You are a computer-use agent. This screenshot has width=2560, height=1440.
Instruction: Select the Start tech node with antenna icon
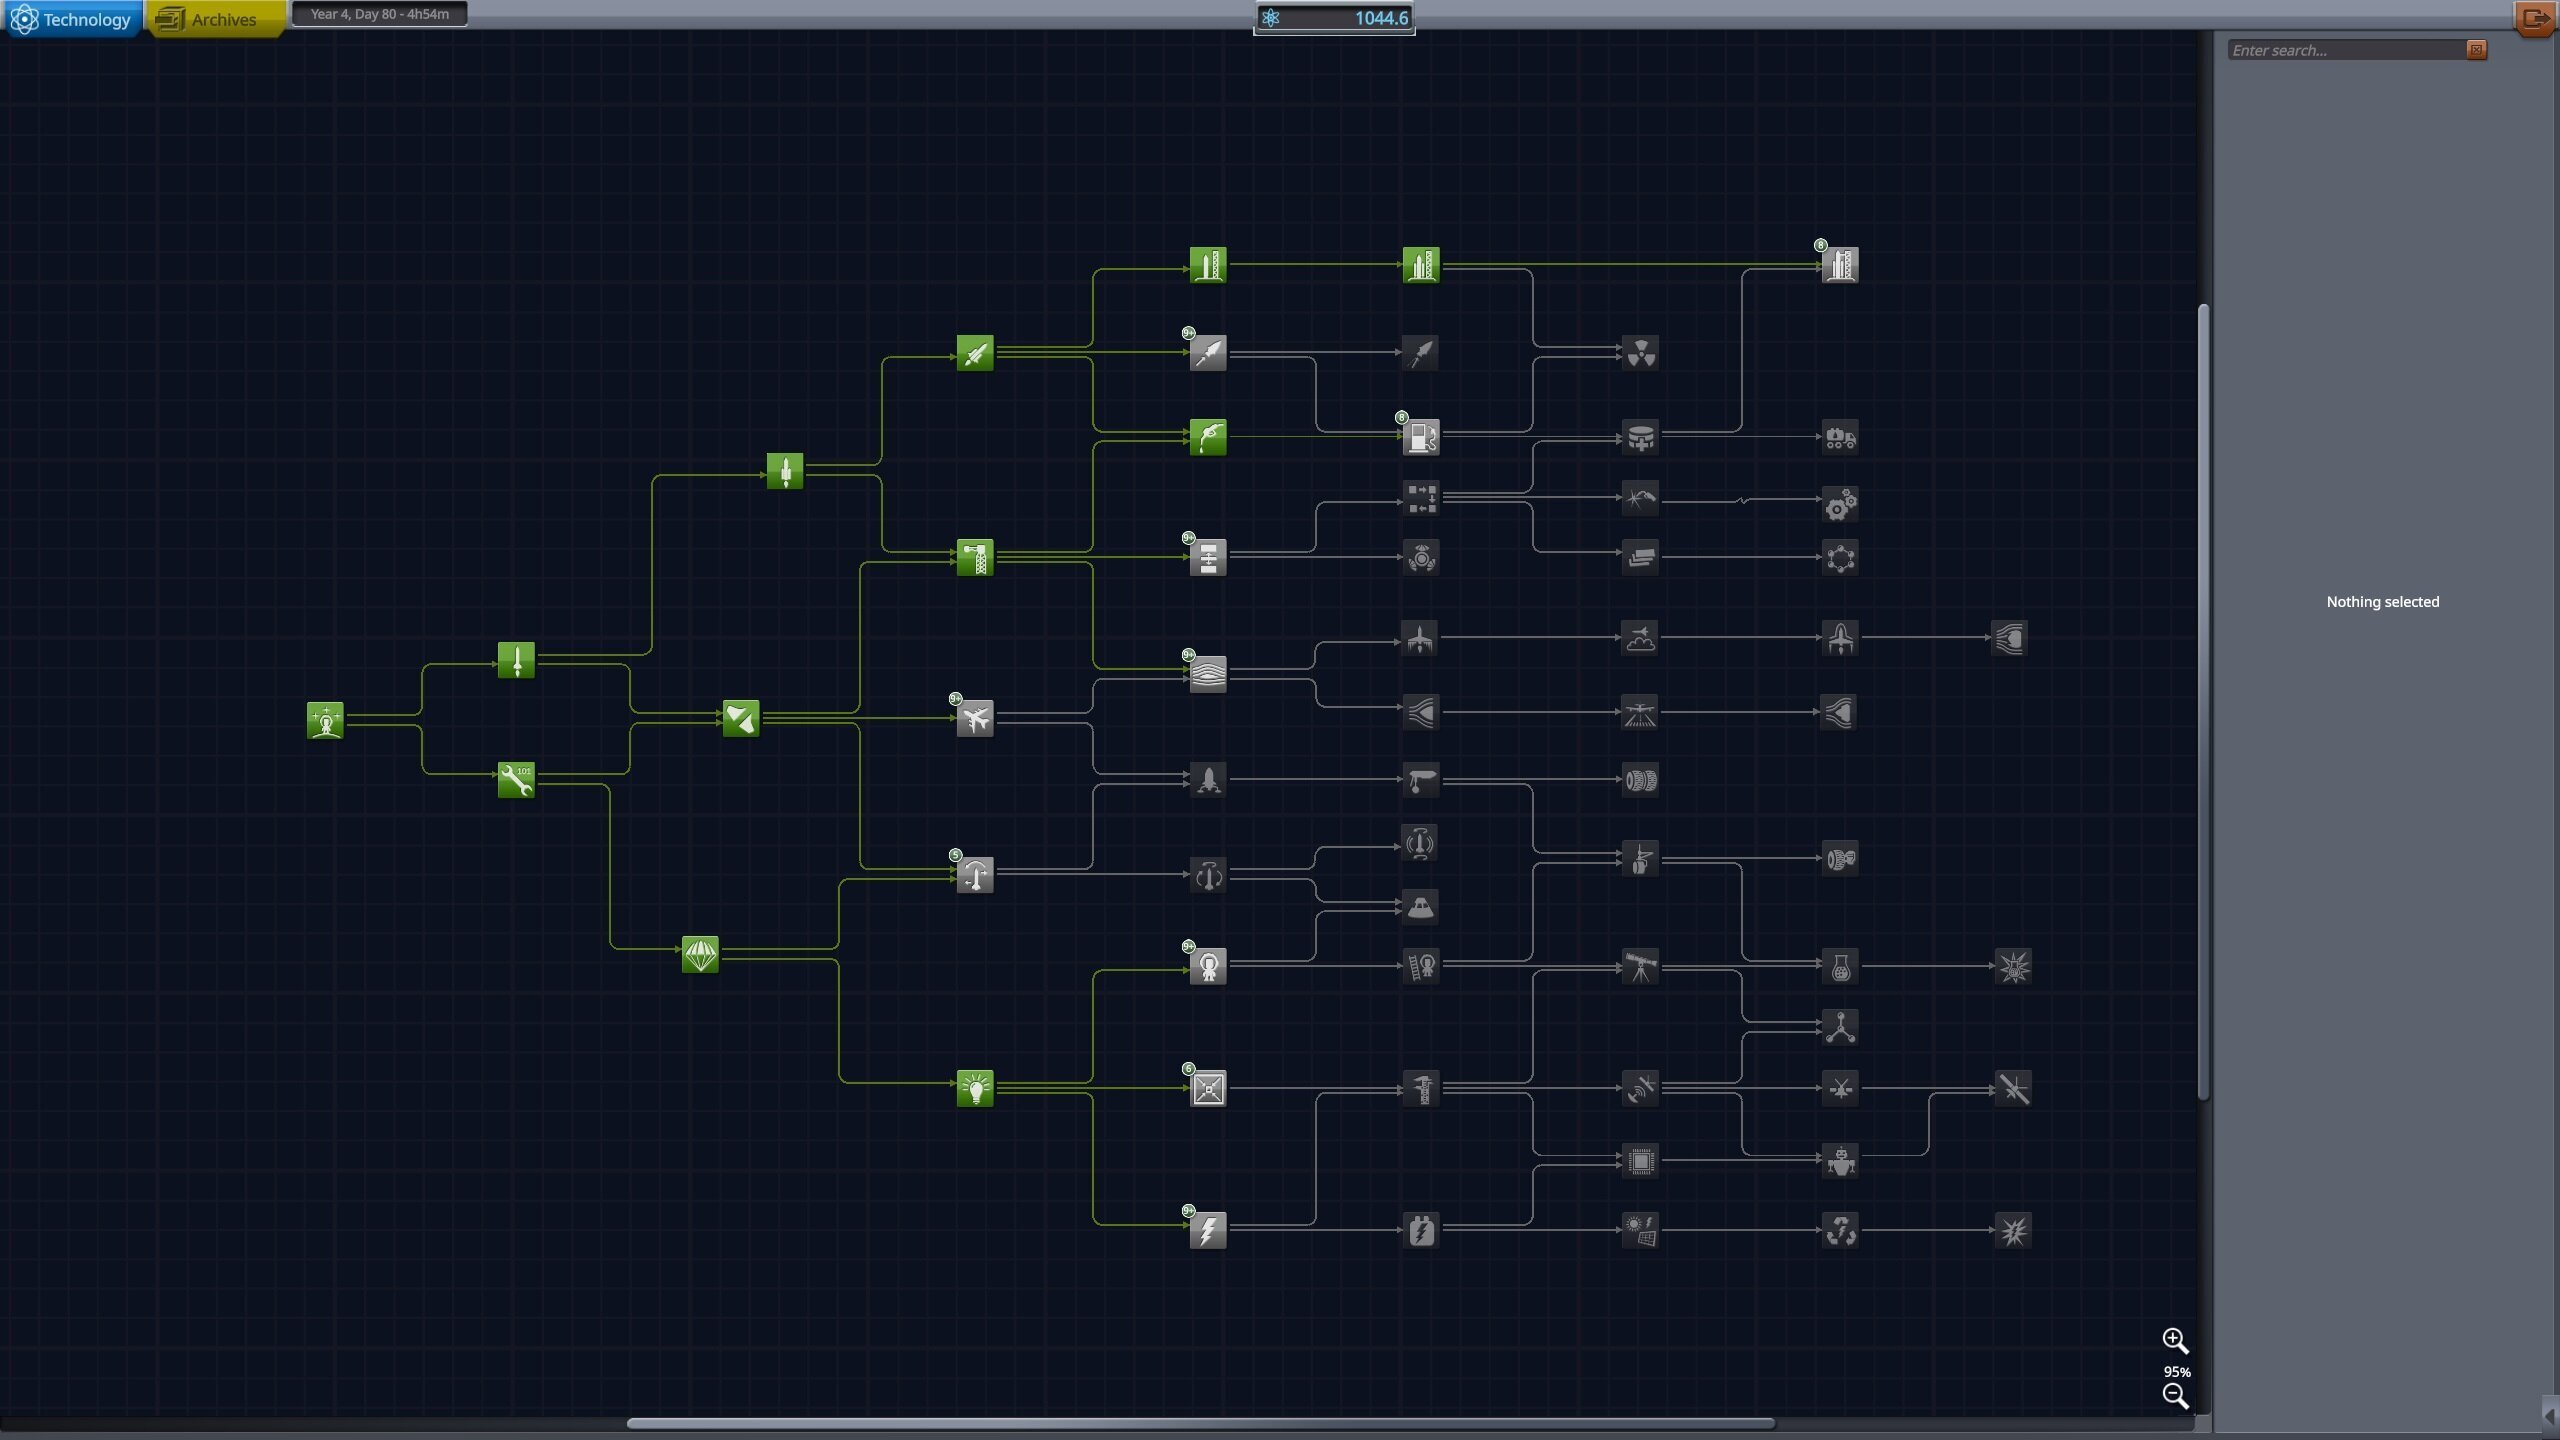coord(325,720)
